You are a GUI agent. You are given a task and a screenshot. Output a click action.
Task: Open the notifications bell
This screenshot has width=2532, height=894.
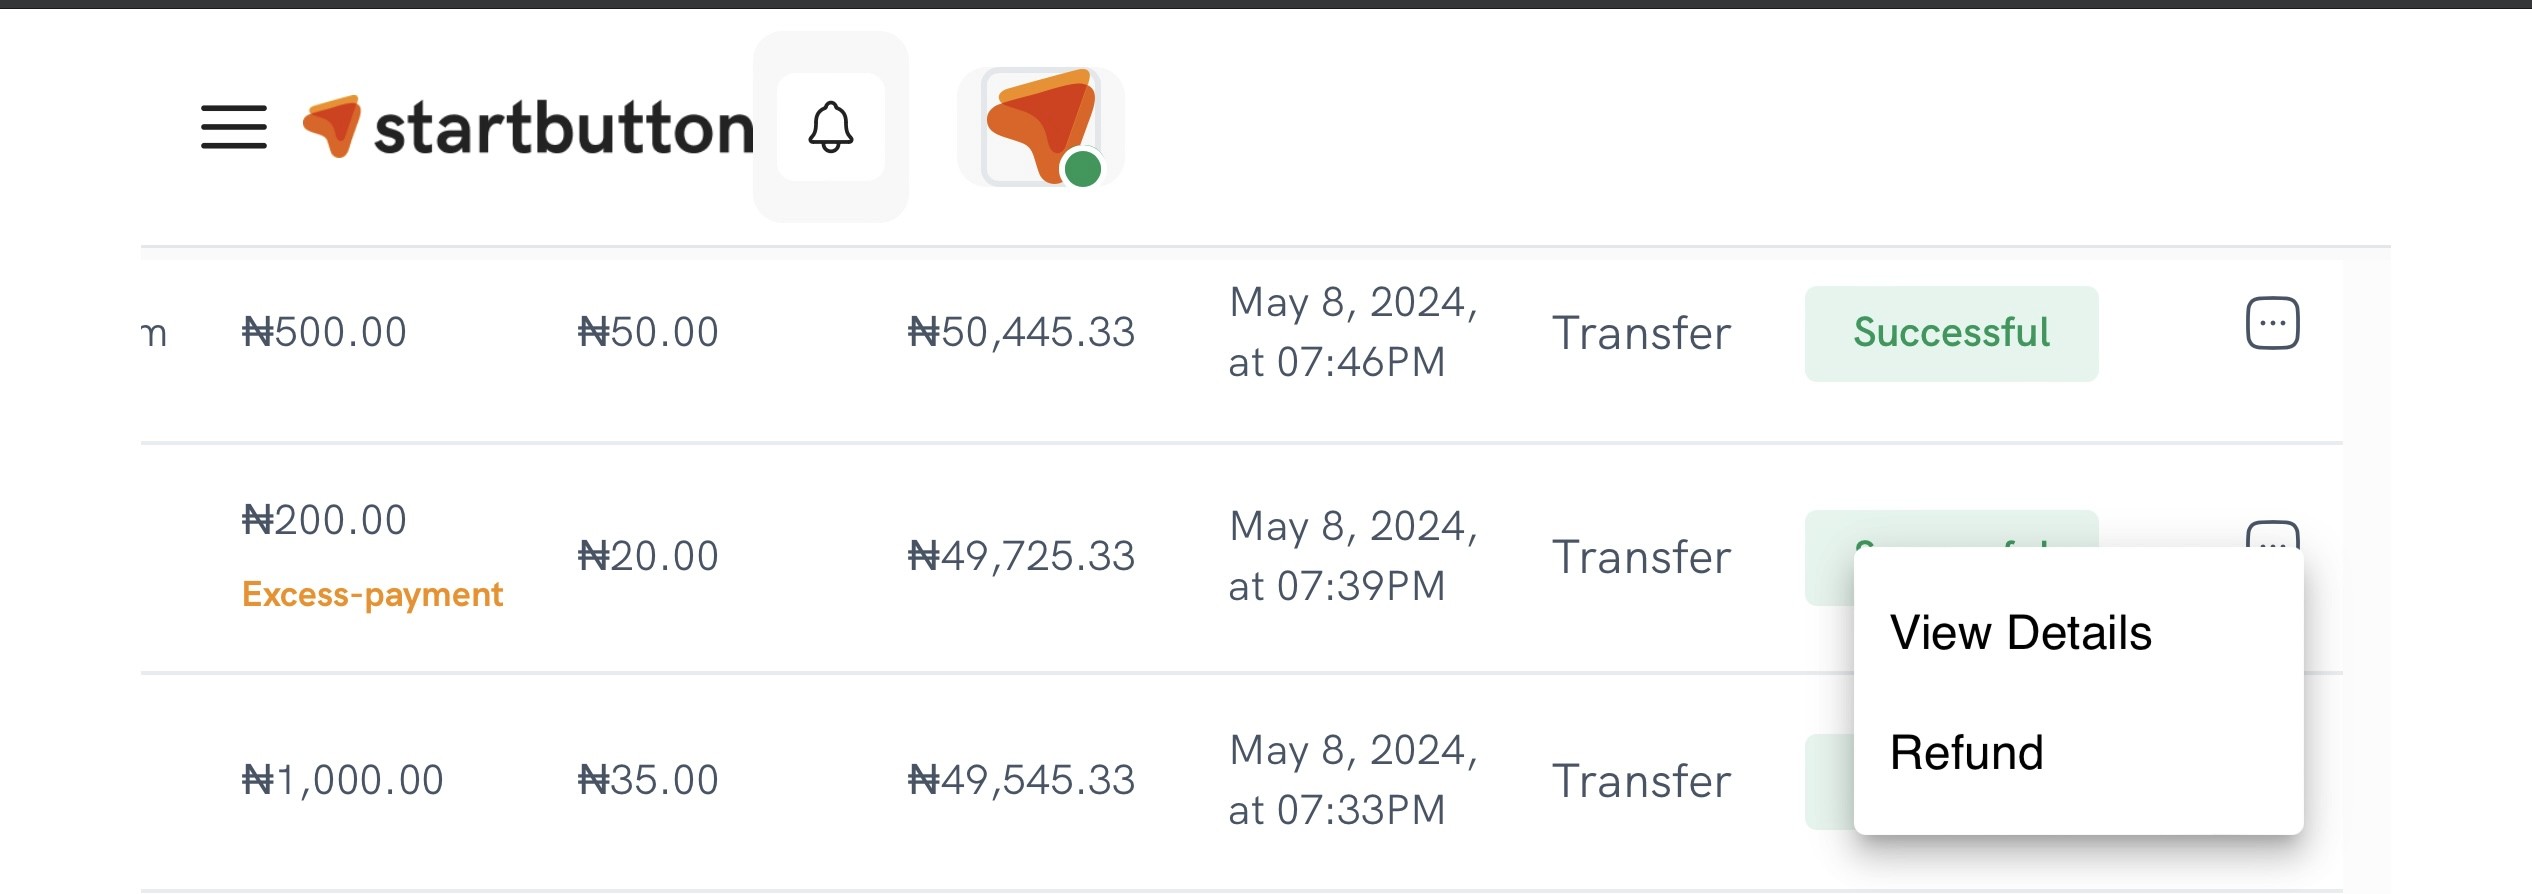pyautogui.click(x=830, y=127)
